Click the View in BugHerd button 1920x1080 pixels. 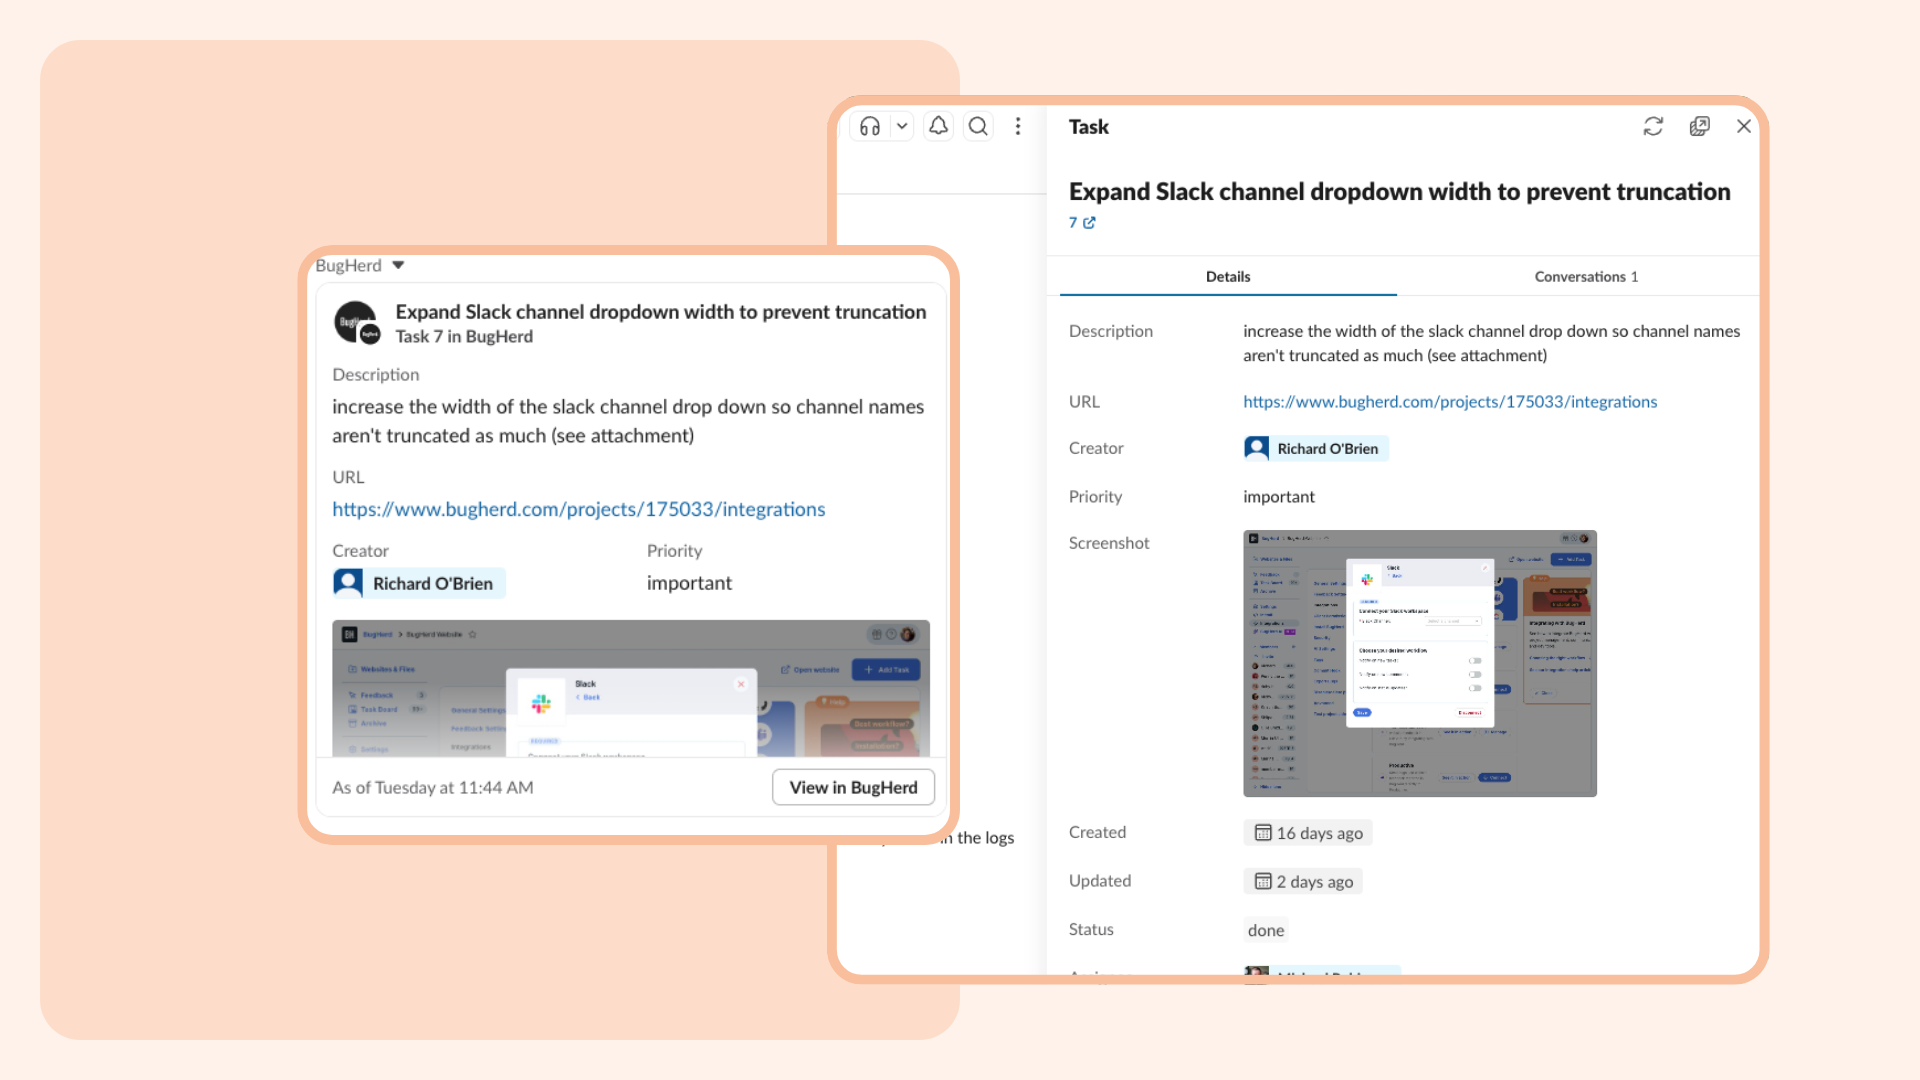click(853, 787)
